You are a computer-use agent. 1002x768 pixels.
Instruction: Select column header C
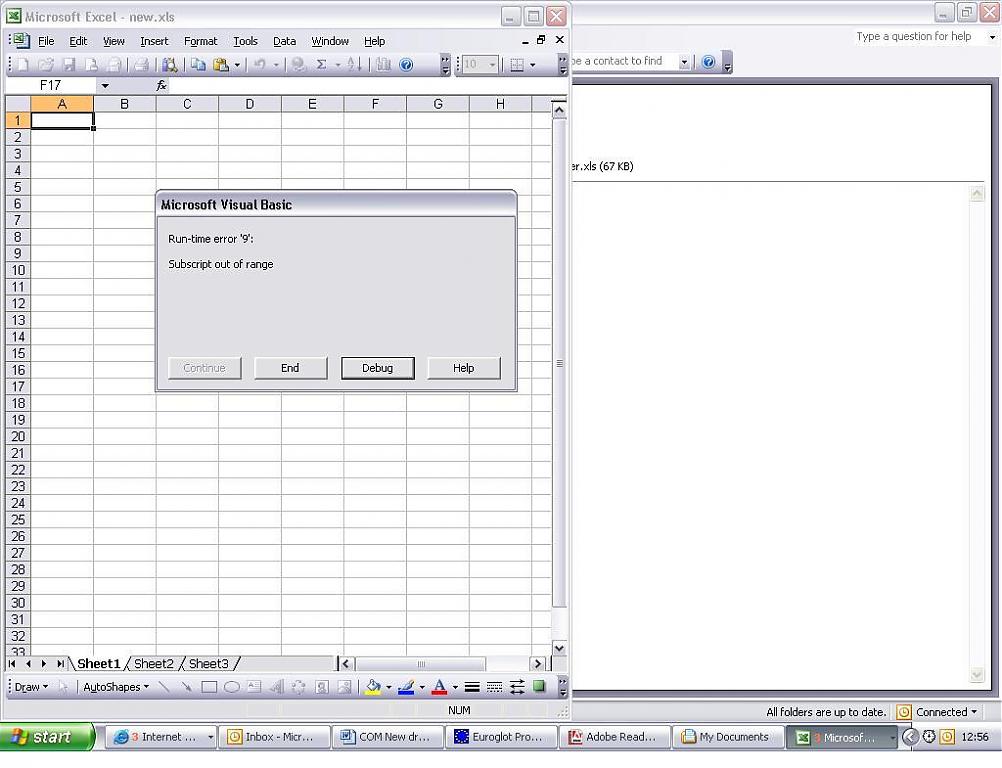click(187, 104)
